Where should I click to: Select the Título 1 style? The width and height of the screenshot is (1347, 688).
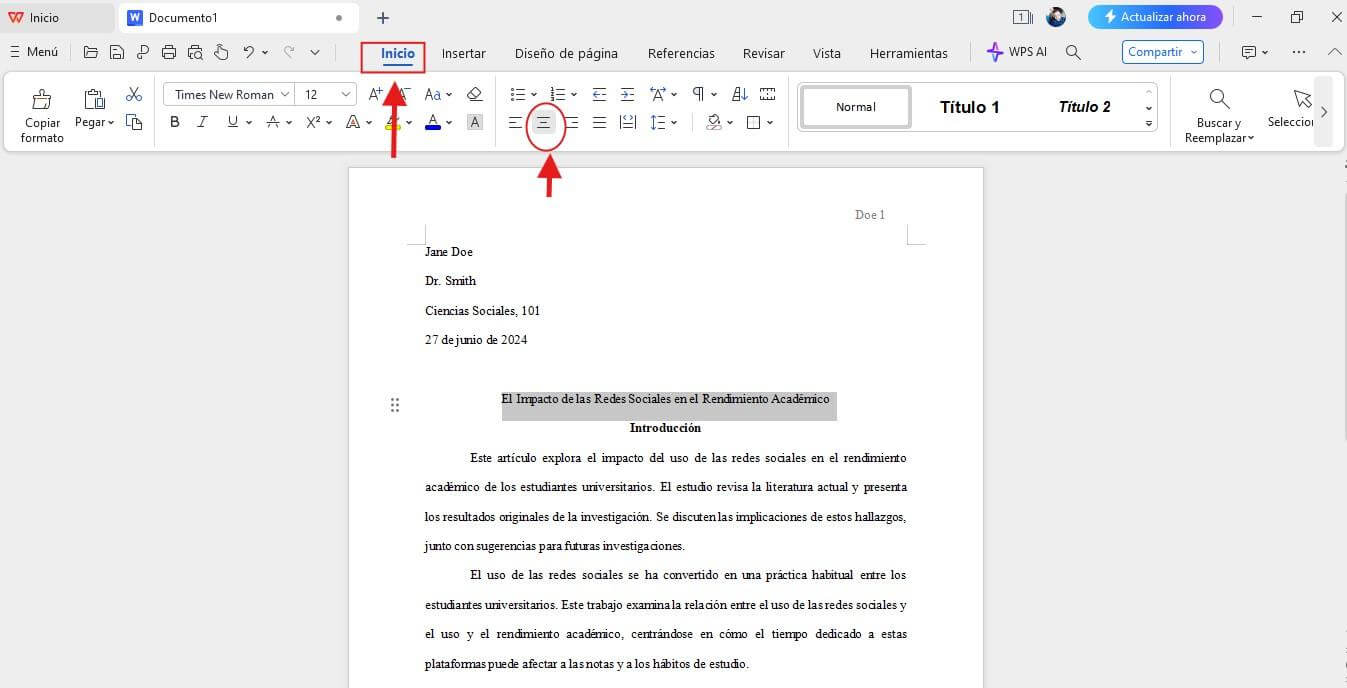(x=968, y=106)
